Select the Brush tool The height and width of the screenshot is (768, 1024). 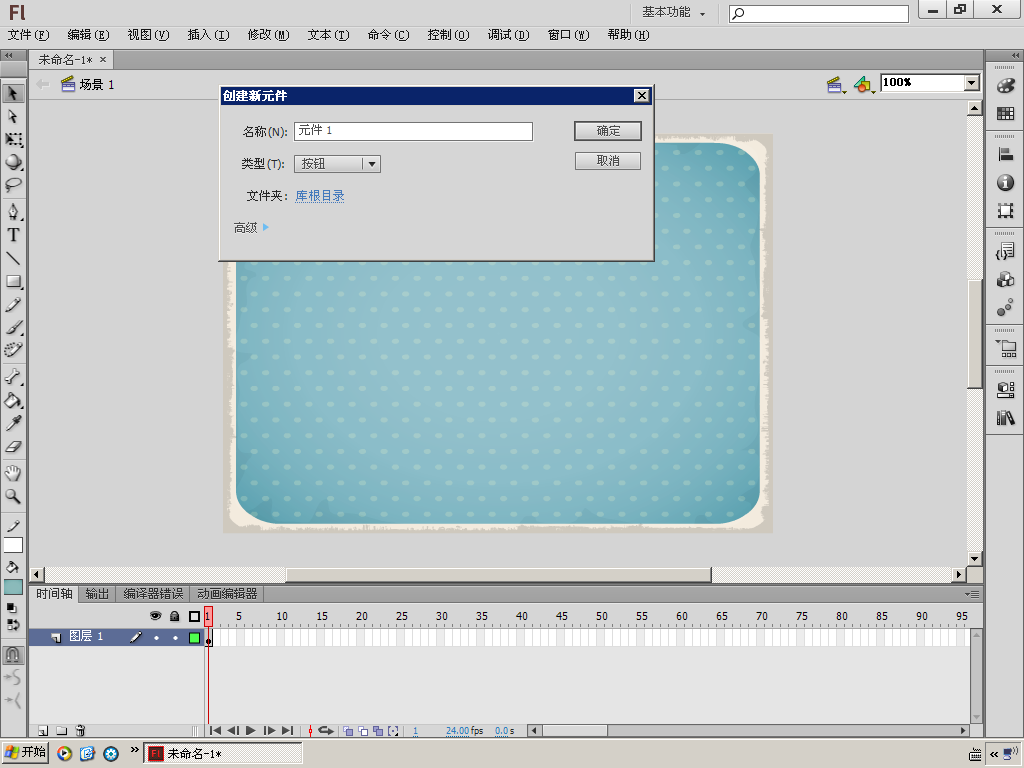(13, 327)
